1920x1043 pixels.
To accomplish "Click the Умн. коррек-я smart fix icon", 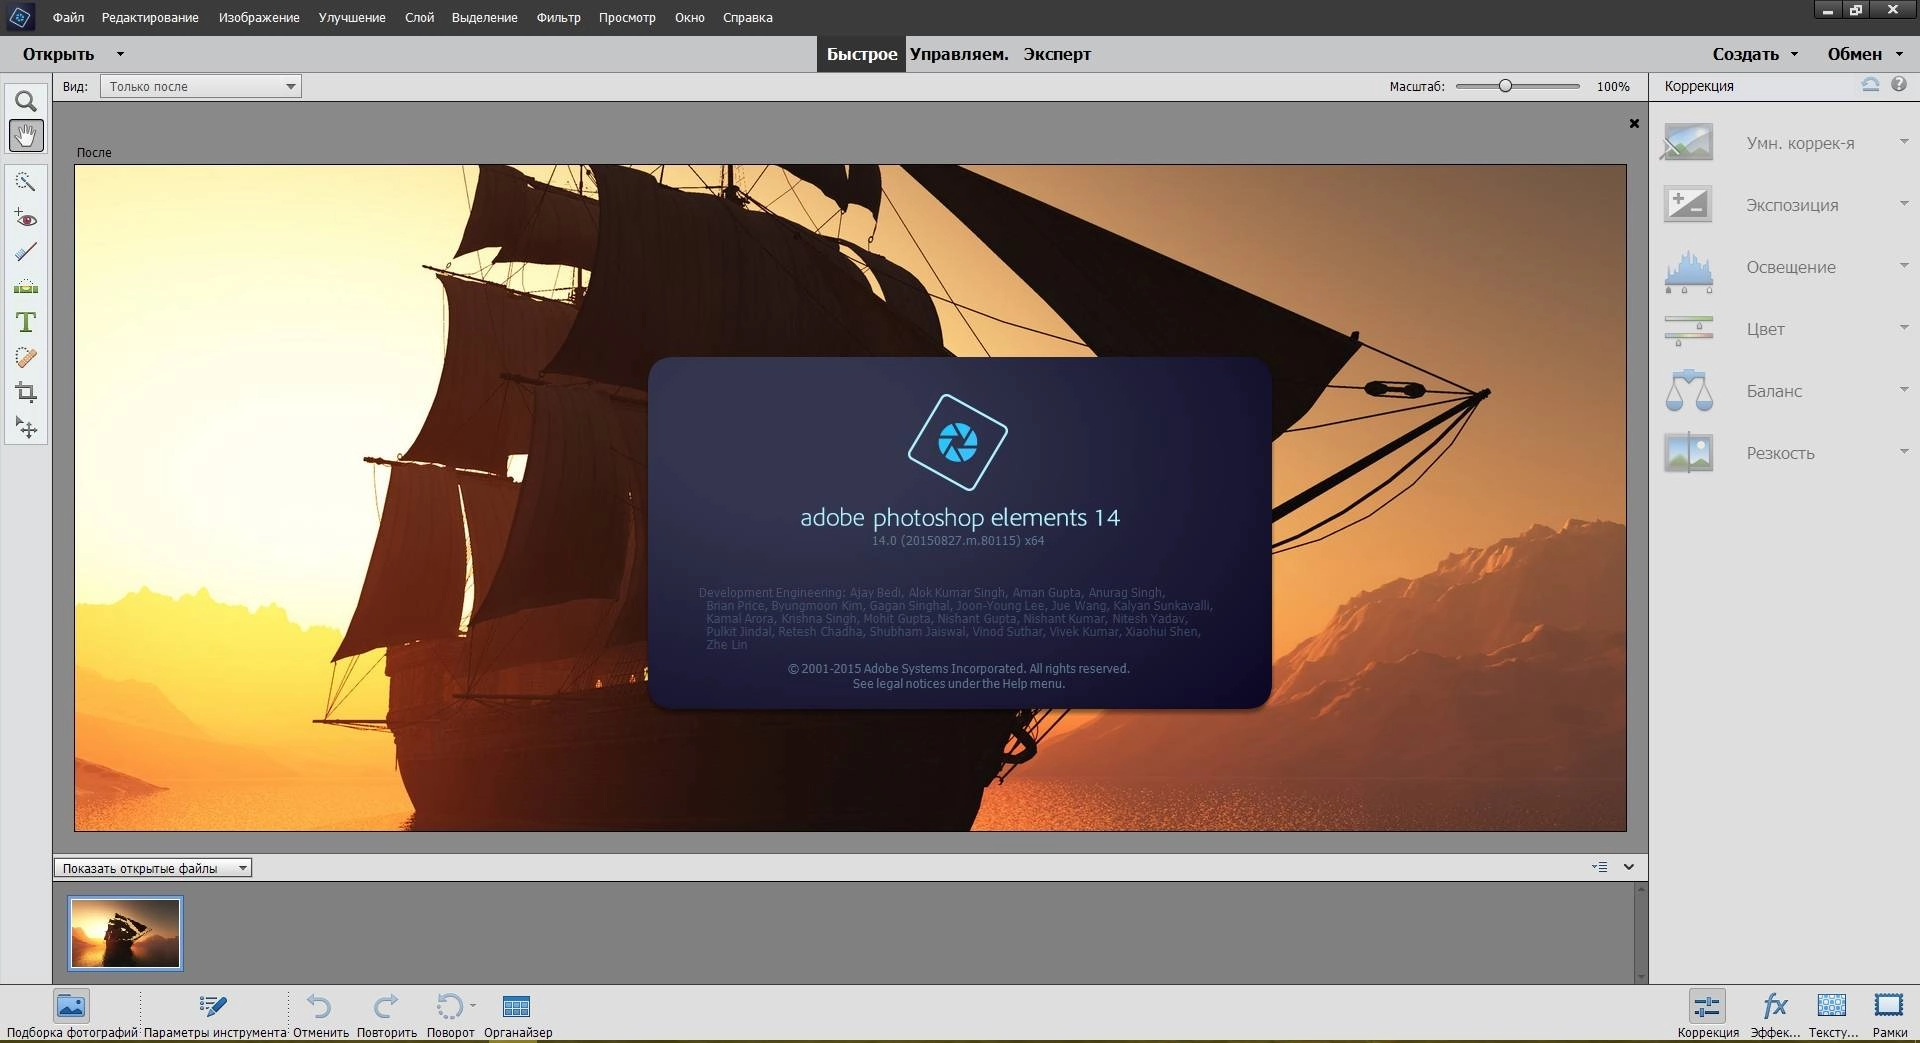I will point(1688,142).
